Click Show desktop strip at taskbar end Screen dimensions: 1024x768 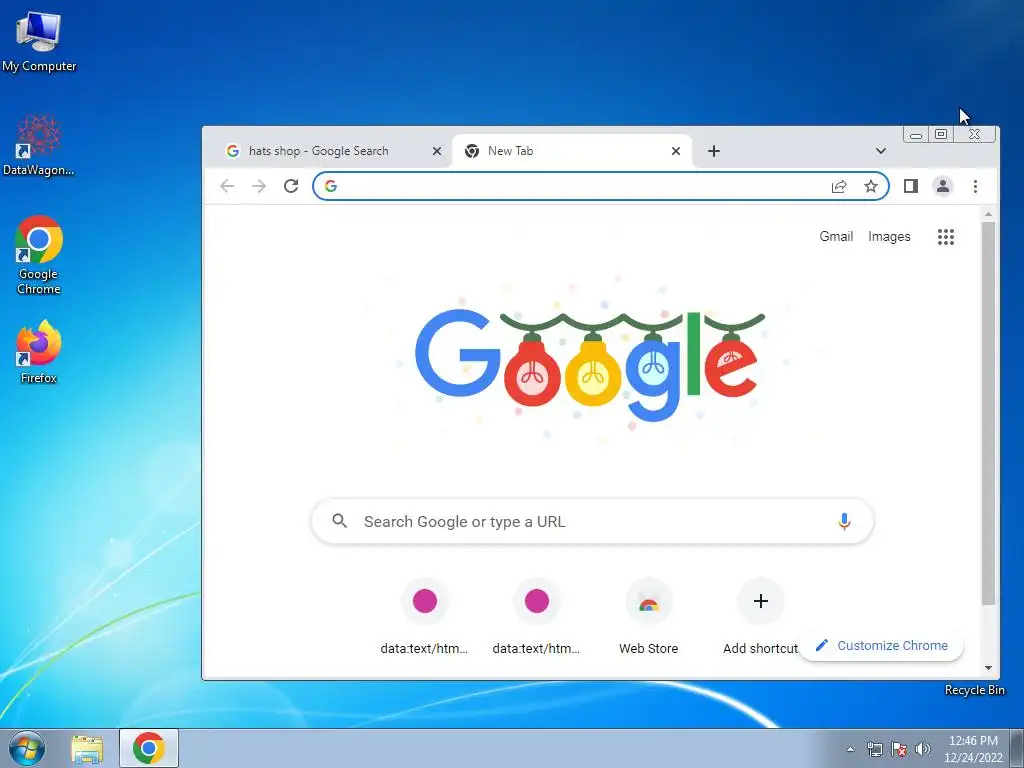pyautogui.click(x=1017, y=748)
